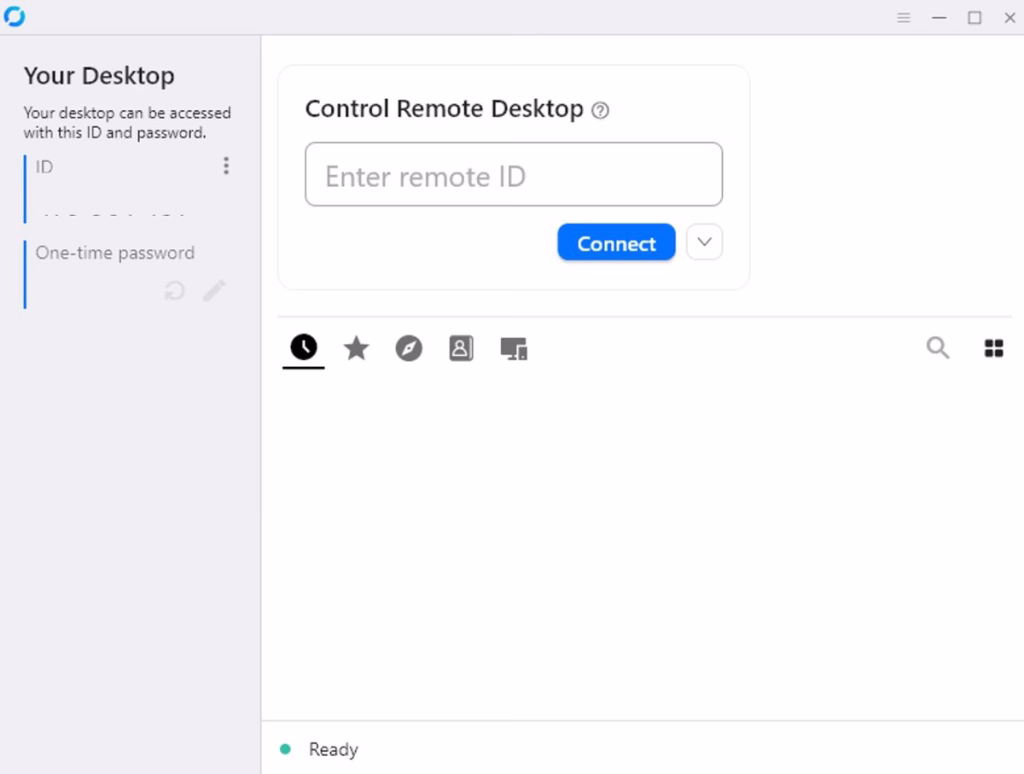Click the search magnifier icon
1024x774 pixels.
coord(938,347)
